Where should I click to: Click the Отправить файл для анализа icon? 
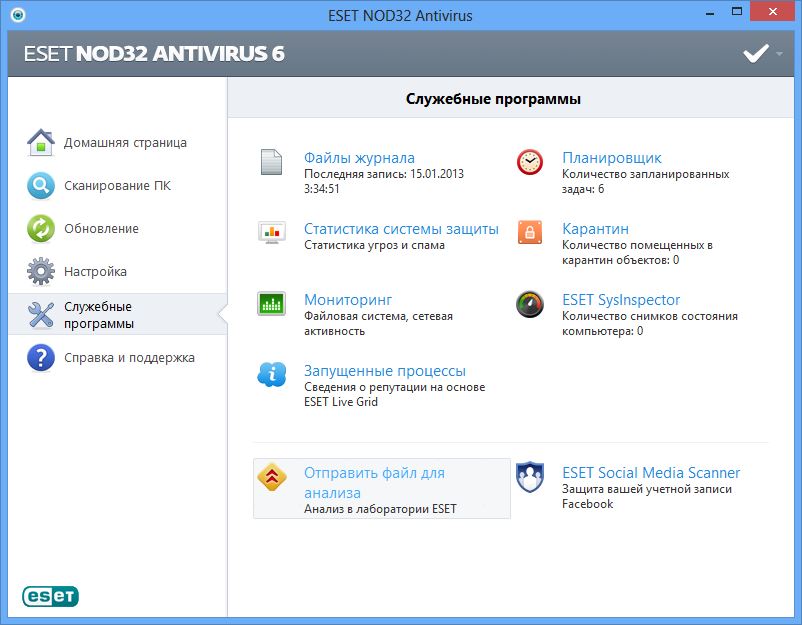pos(271,477)
